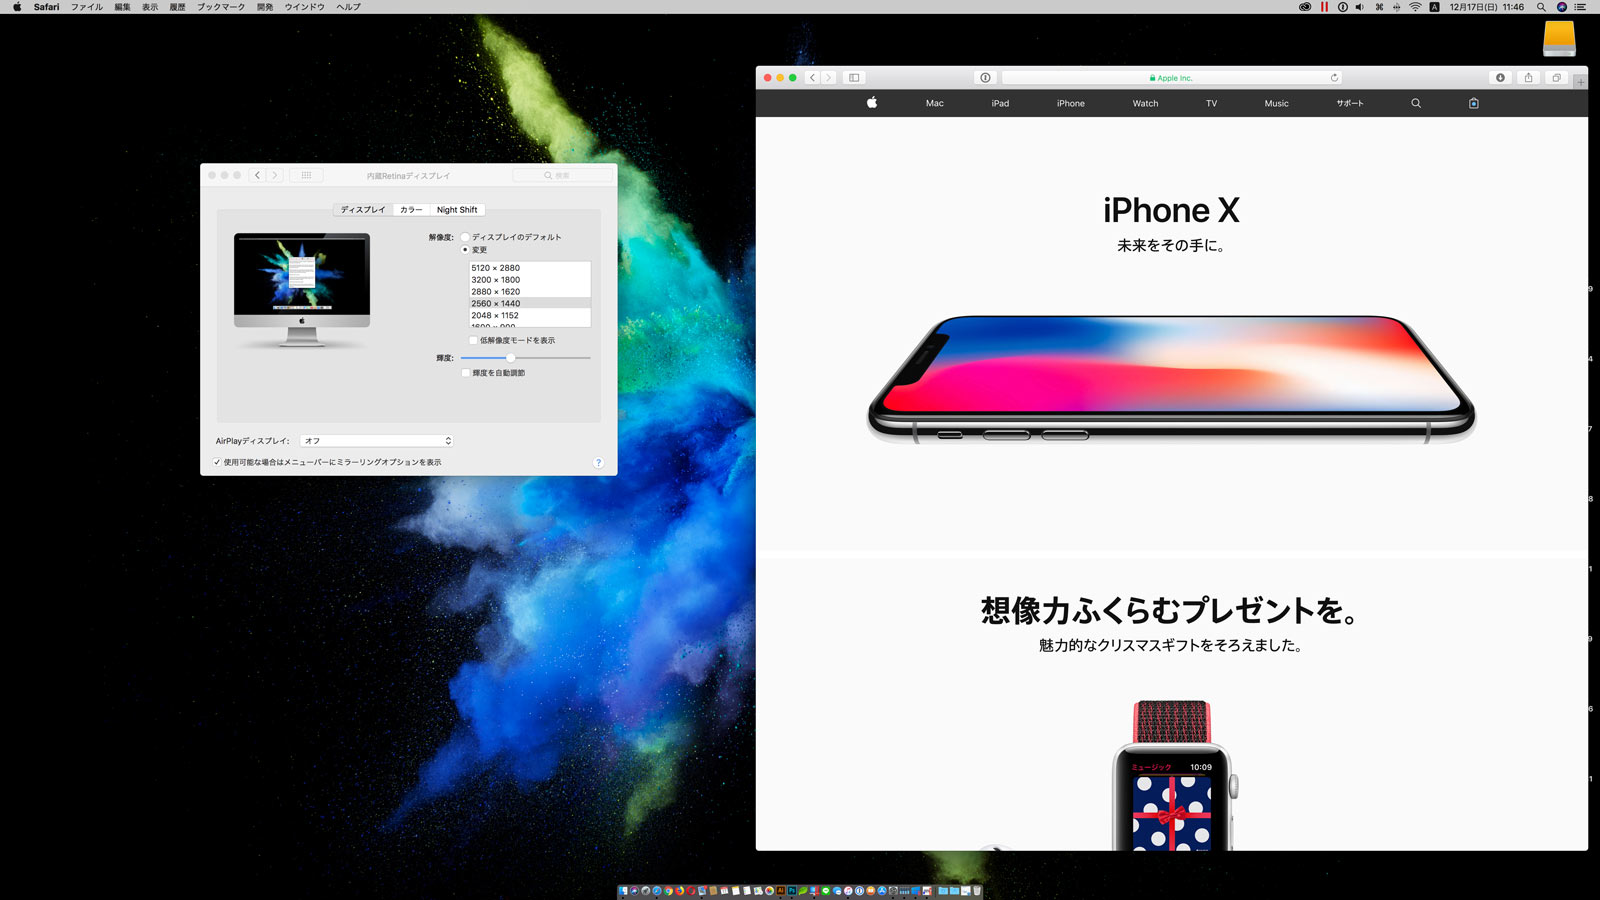1600x900 pixels.
Task: Open サポート link in Apple navigation
Action: [x=1350, y=103]
